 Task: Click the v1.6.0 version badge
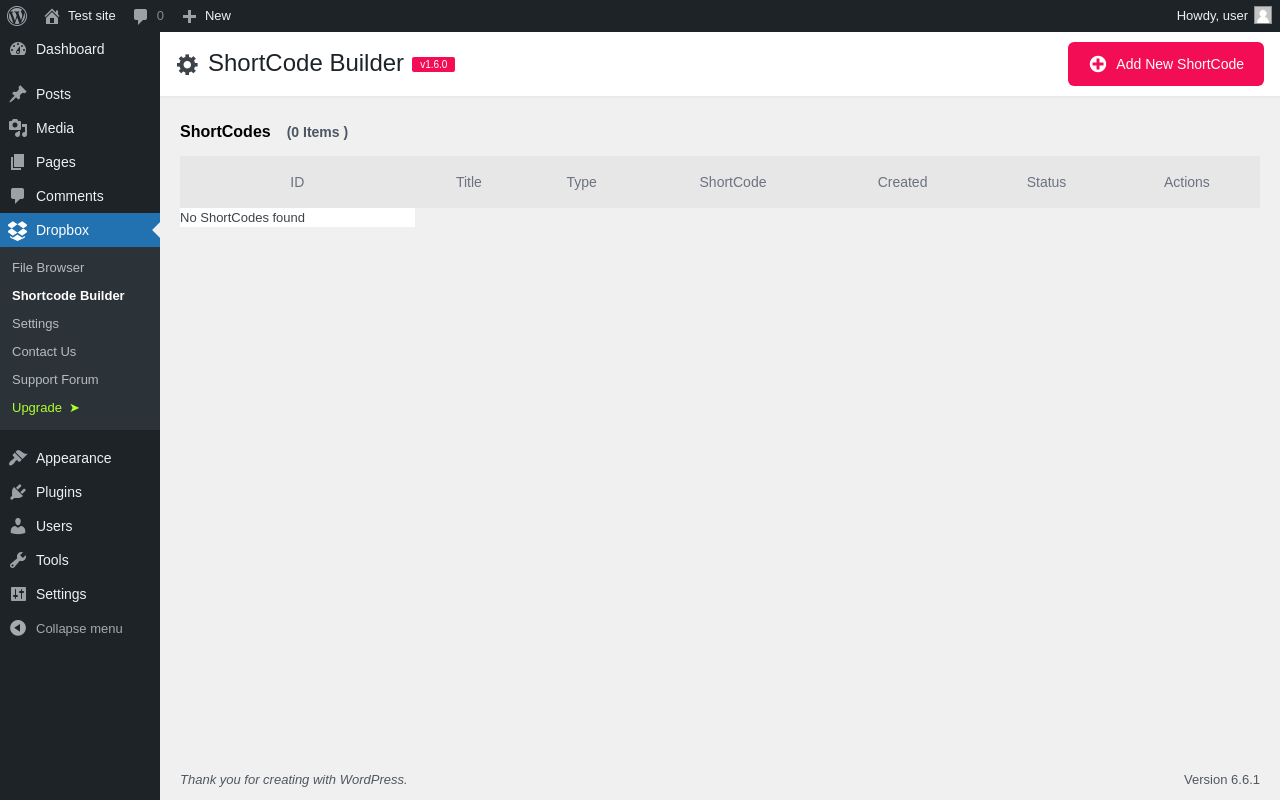433,64
